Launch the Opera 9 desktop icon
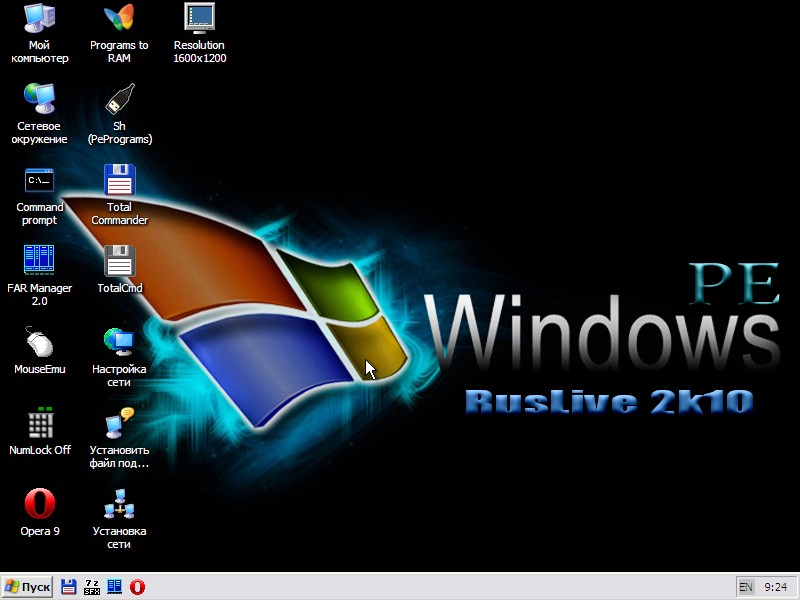800x600 pixels. click(x=40, y=512)
